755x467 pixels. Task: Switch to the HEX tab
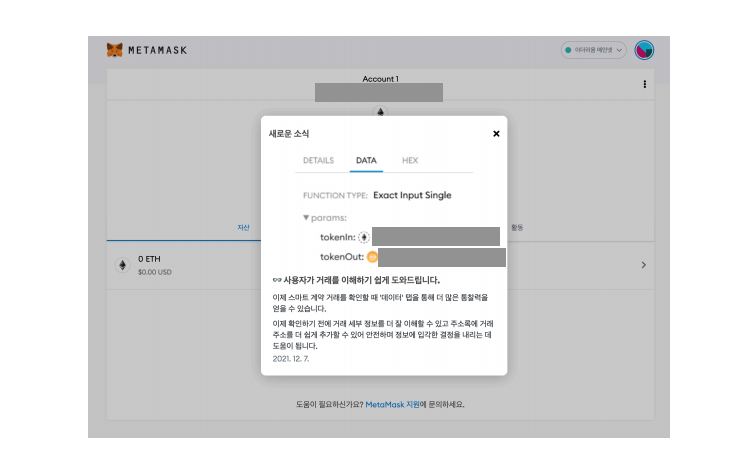[410, 160]
